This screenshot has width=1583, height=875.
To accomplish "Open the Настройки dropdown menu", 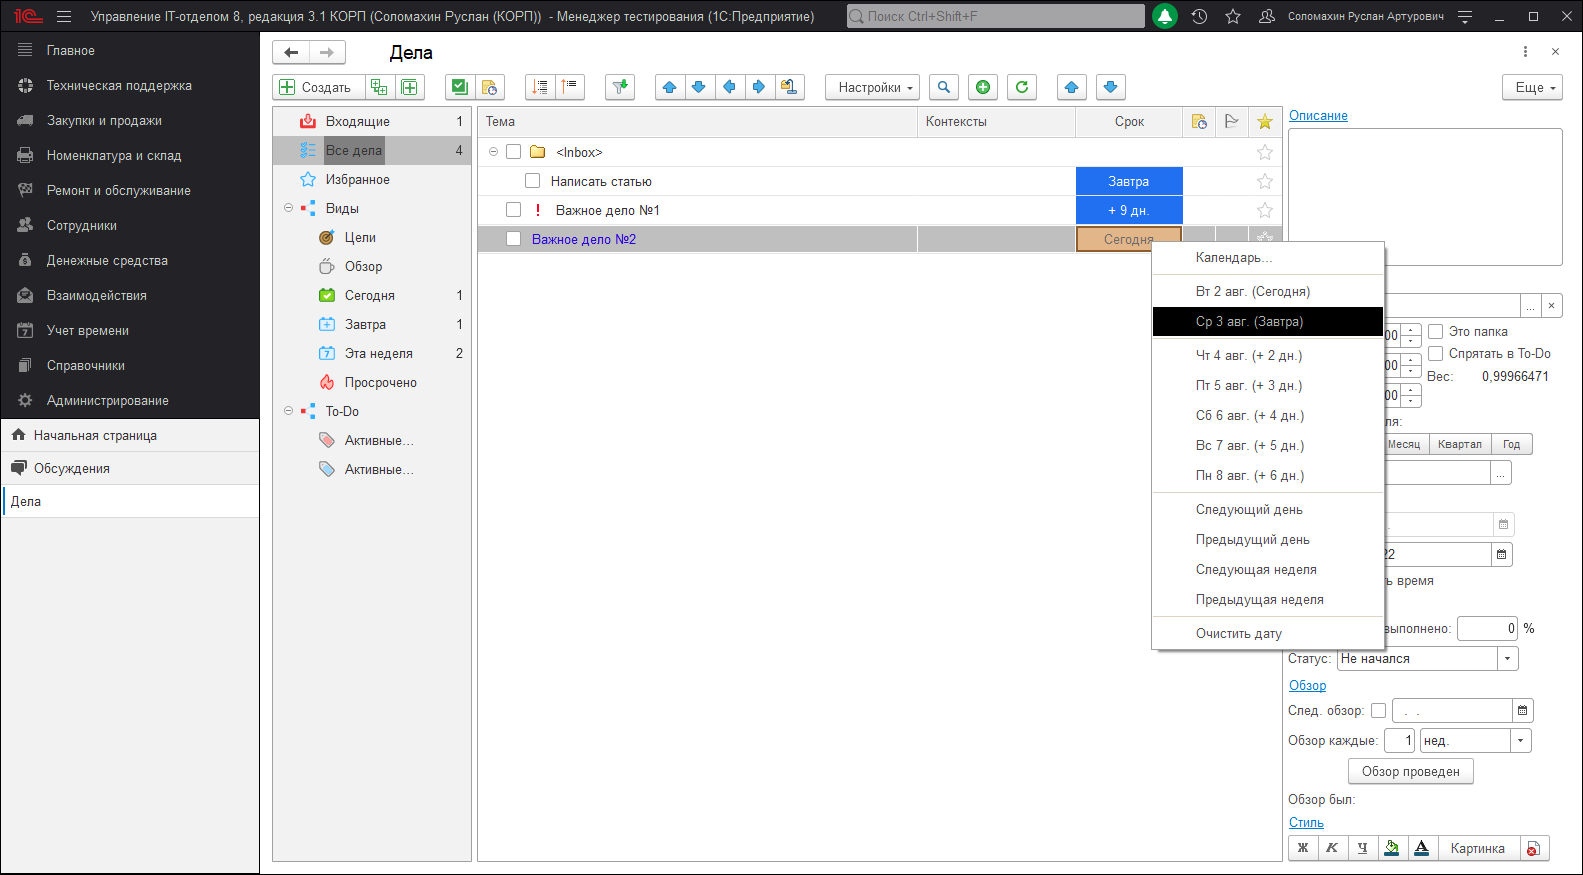I will pyautogui.click(x=872, y=87).
